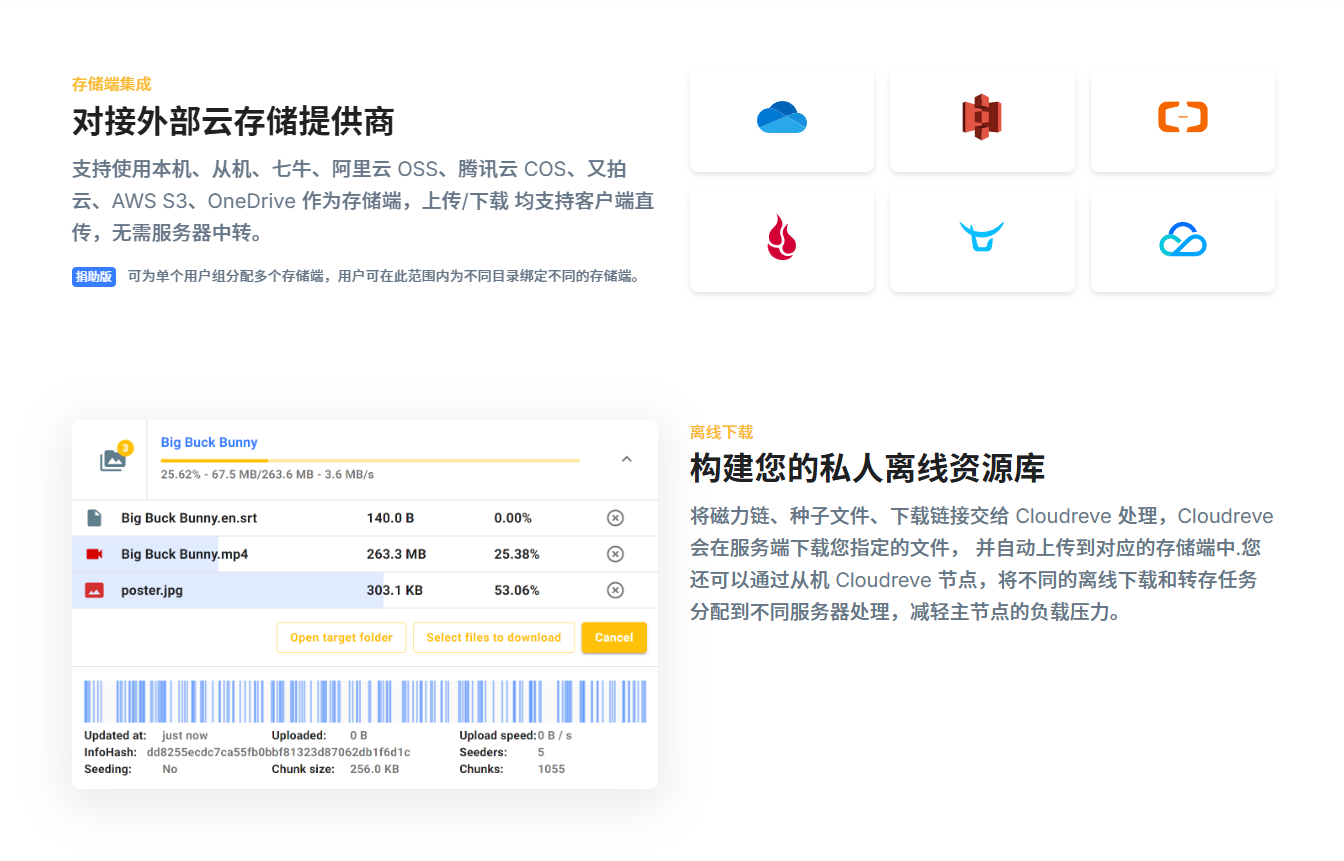The width and height of the screenshot is (1344, 861).
Task: Click the OneDrive cloud icon card
Action: (x=782, y=119)
